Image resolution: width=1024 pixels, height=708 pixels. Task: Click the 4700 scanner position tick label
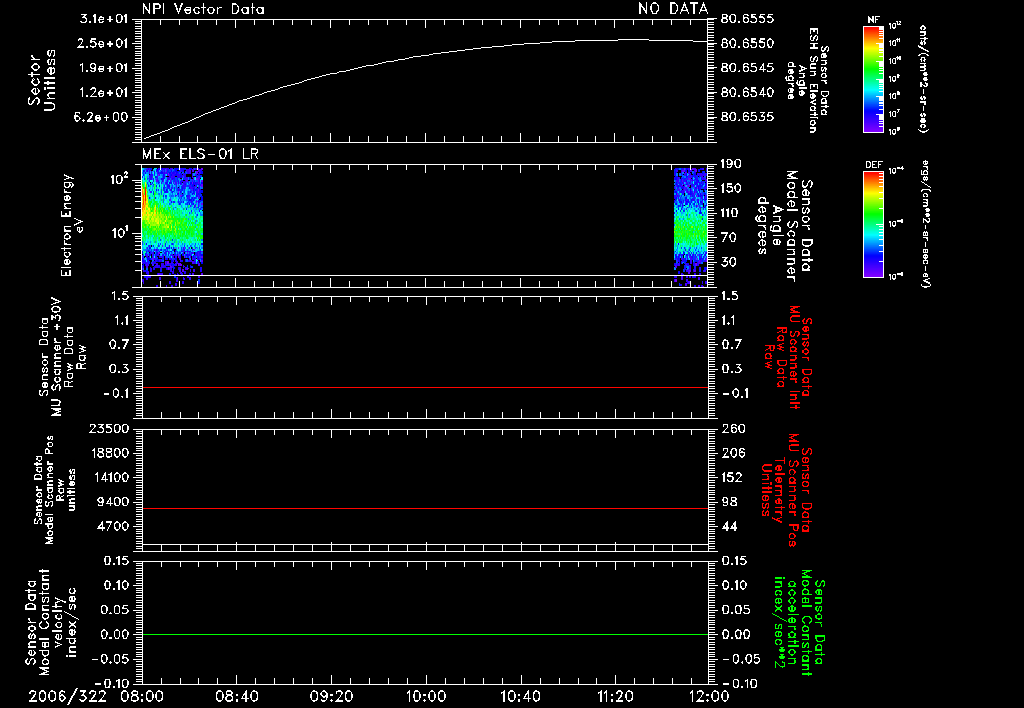tap(112, 526)
